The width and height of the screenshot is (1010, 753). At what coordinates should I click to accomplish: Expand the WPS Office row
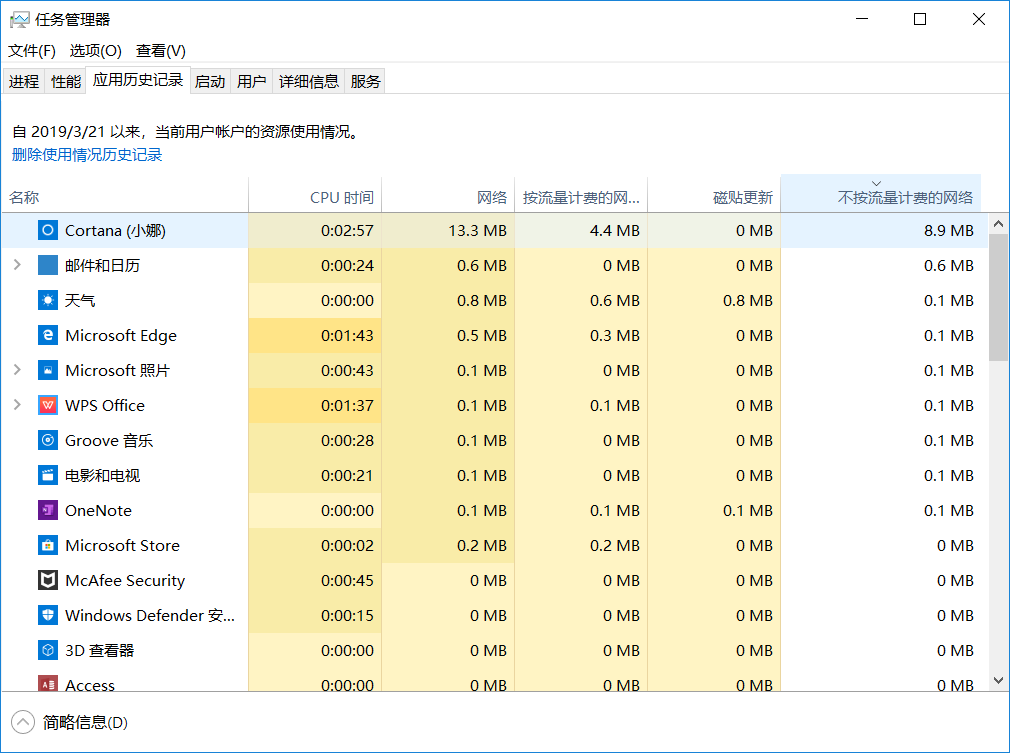[x=17, y=405]
